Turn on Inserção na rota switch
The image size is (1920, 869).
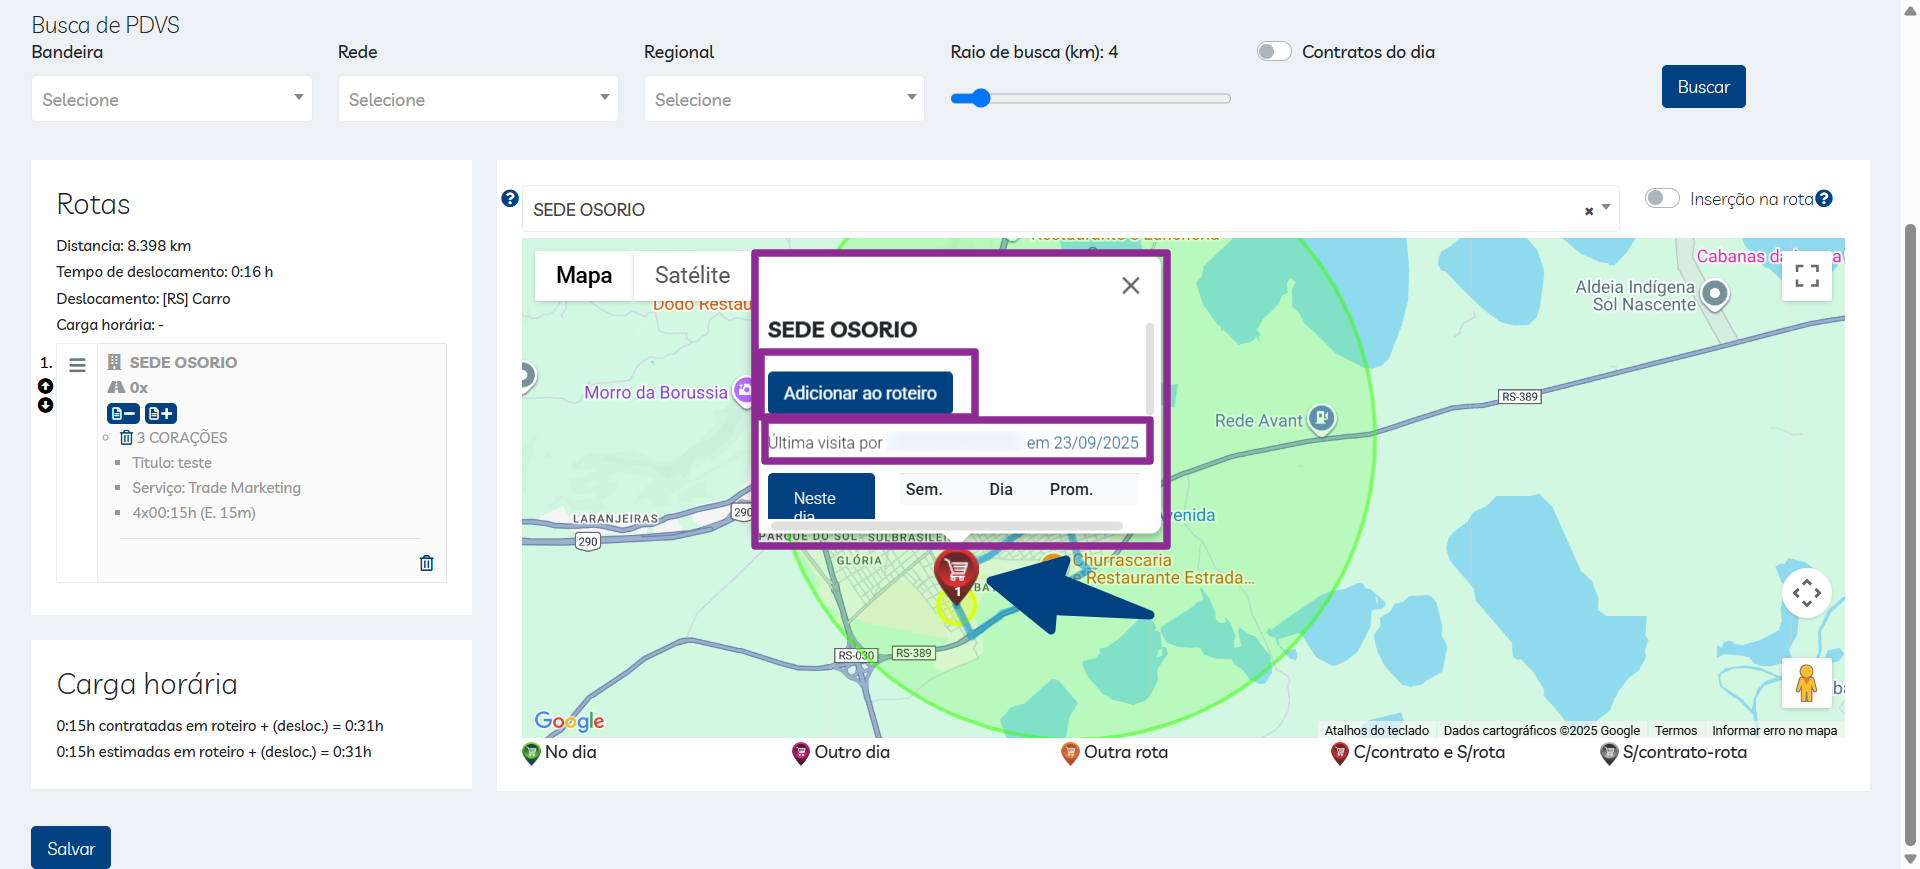(1661, 198)
